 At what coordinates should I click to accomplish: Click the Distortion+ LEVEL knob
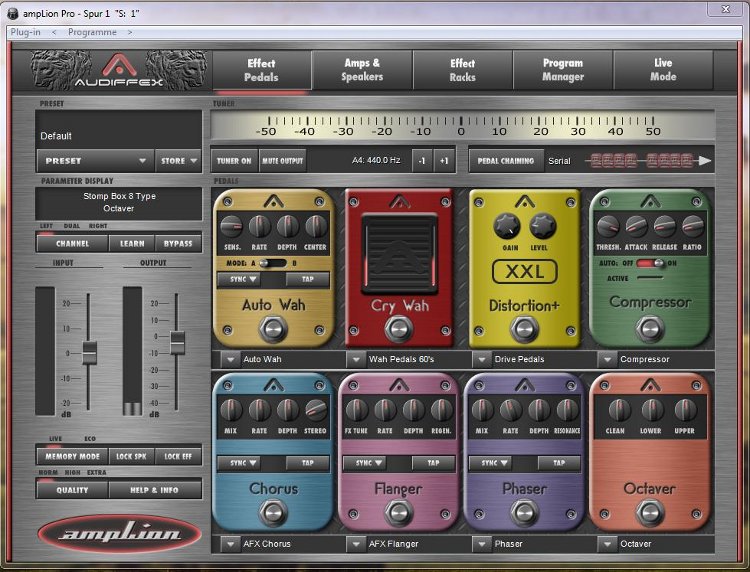coord(542,226)
